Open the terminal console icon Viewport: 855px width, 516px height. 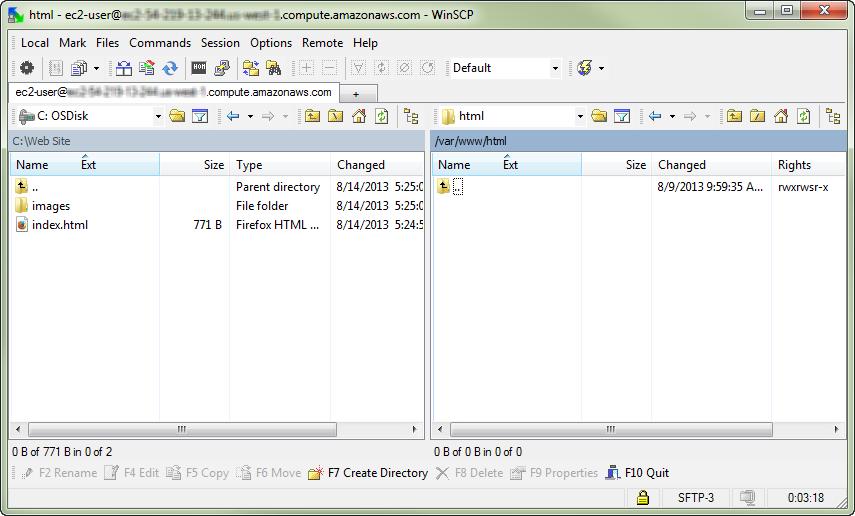[199, 68]
